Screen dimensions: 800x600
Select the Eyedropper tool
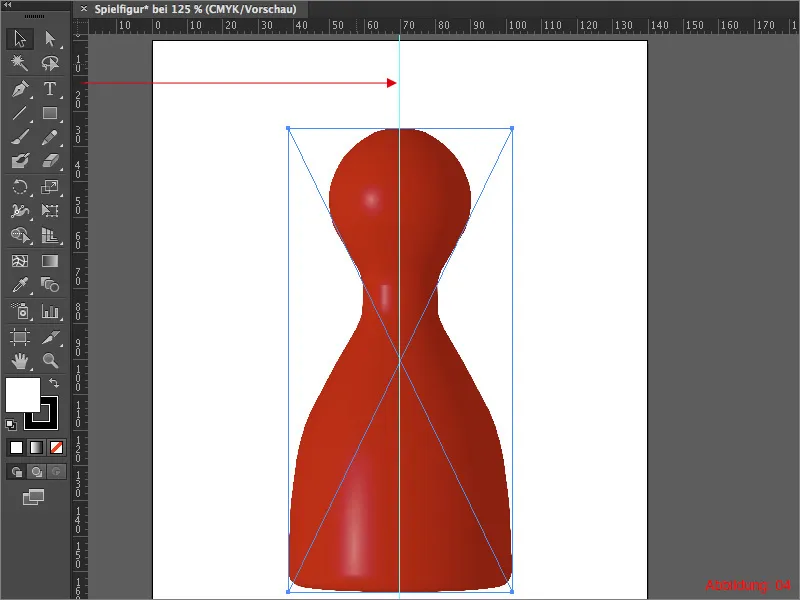20,285
